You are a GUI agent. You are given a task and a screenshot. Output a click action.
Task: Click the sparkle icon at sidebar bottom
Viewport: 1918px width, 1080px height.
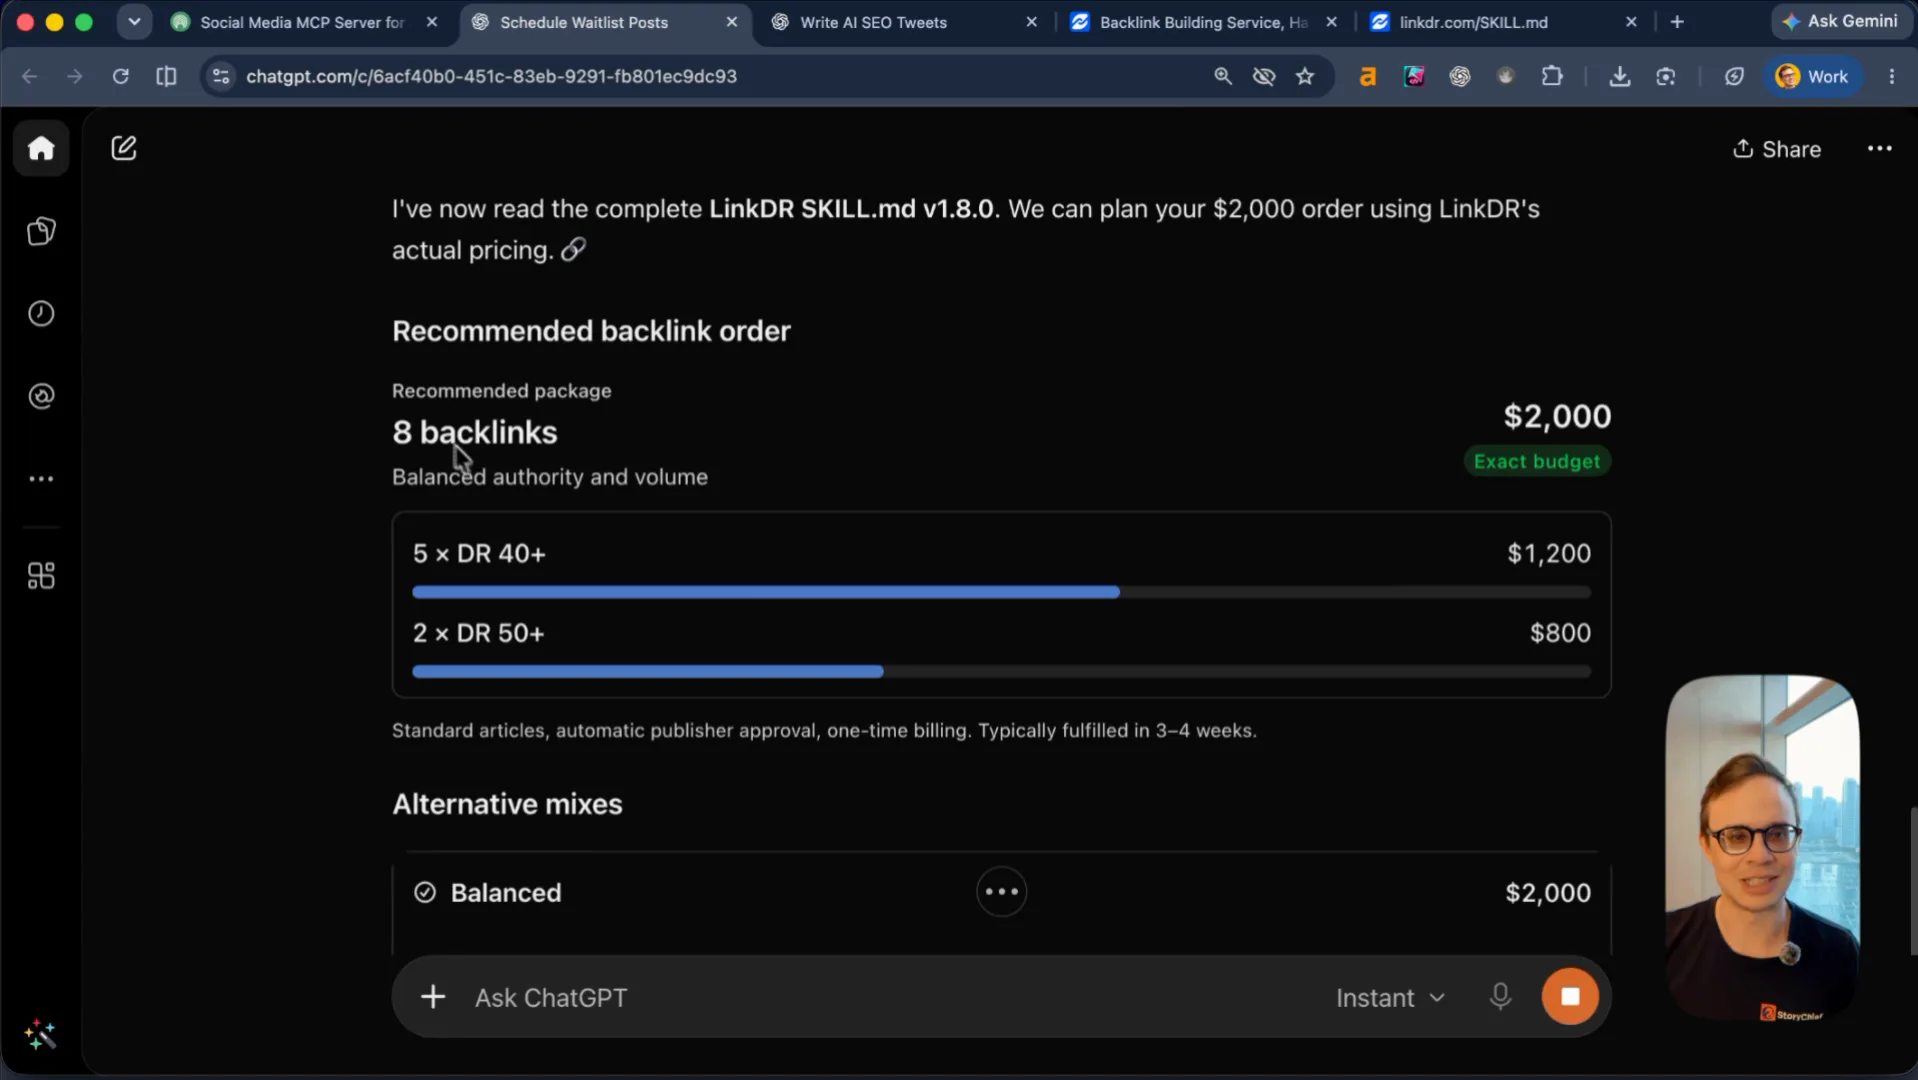(41, 1034)
